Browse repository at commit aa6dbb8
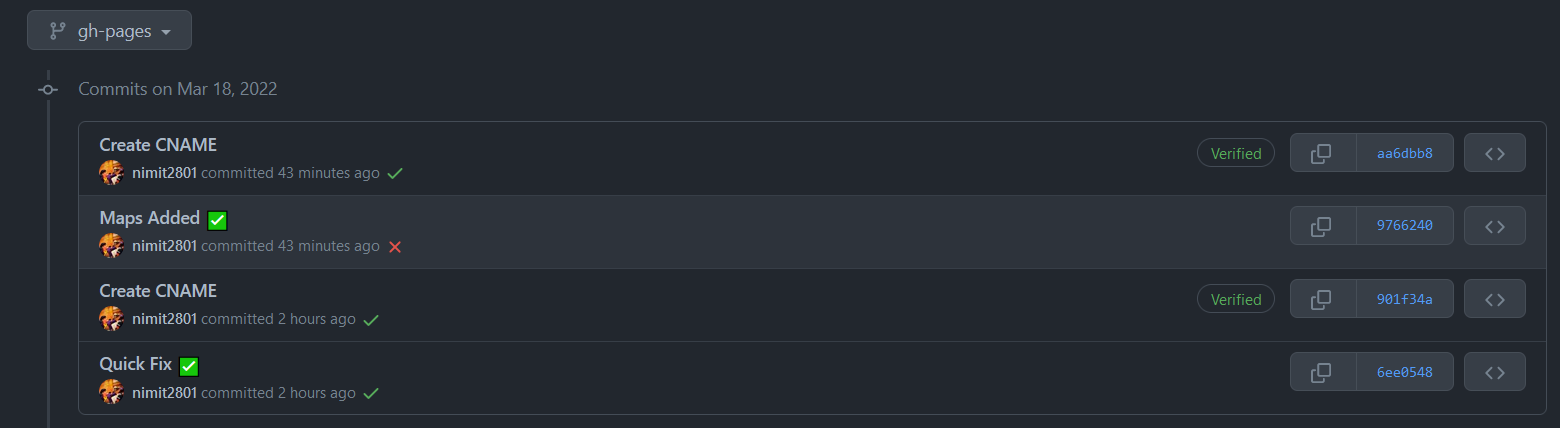The image size is (1560, 428). (x=1494, y=153)
